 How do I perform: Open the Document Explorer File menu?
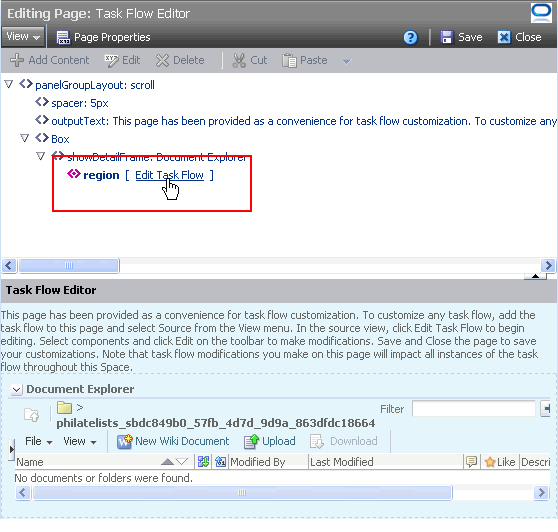38,442
